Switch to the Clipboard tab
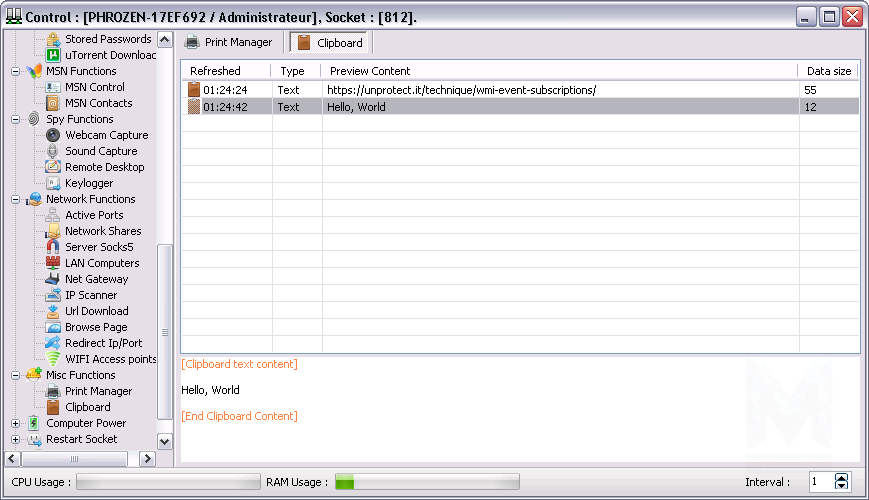This screenshot has height=500, width=869. [330, 43]
